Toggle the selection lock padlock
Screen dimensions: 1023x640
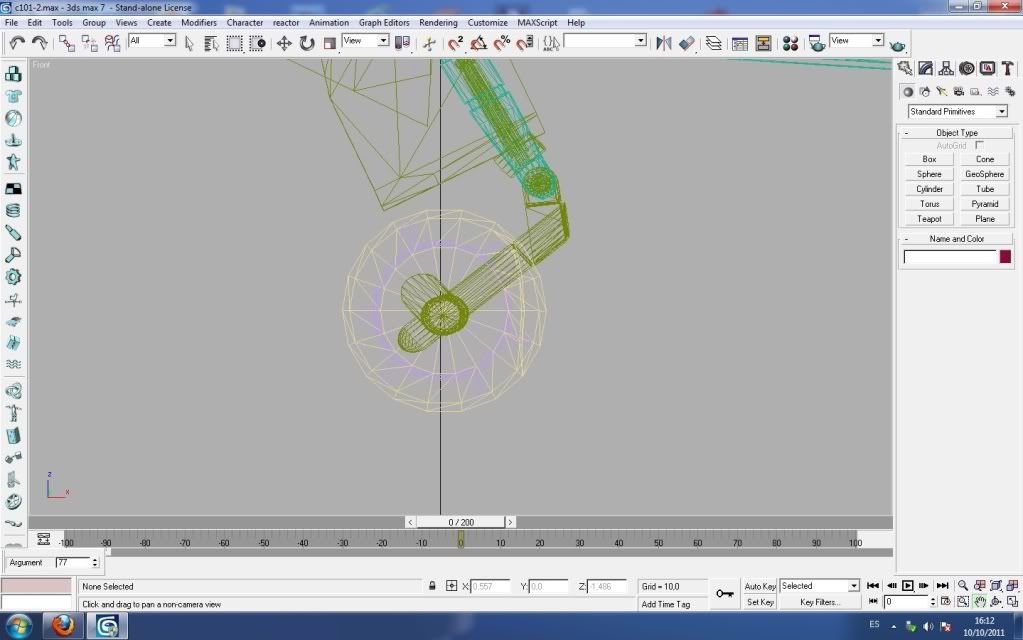(432, 586)
